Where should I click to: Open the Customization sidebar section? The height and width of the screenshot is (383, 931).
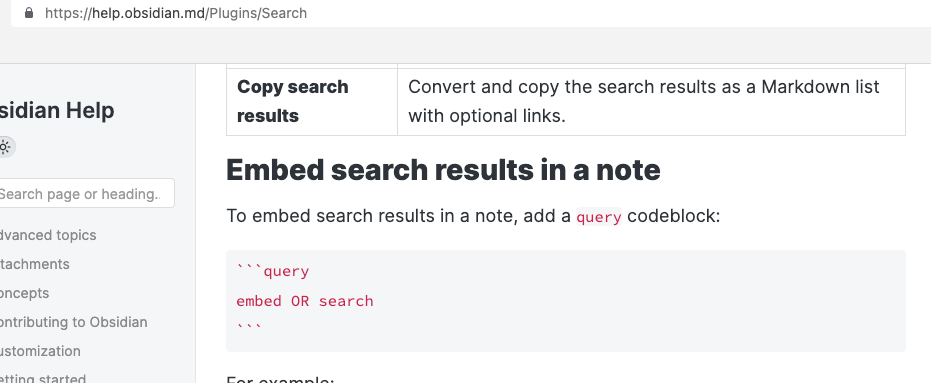click(x=40, y=352)
